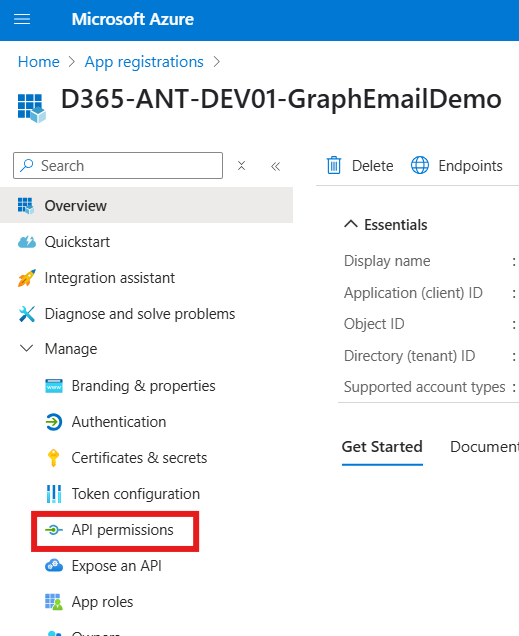This screenshot has width=519, height=636.
Task: Open Branding & properties
Action: [x=144, y=386]
